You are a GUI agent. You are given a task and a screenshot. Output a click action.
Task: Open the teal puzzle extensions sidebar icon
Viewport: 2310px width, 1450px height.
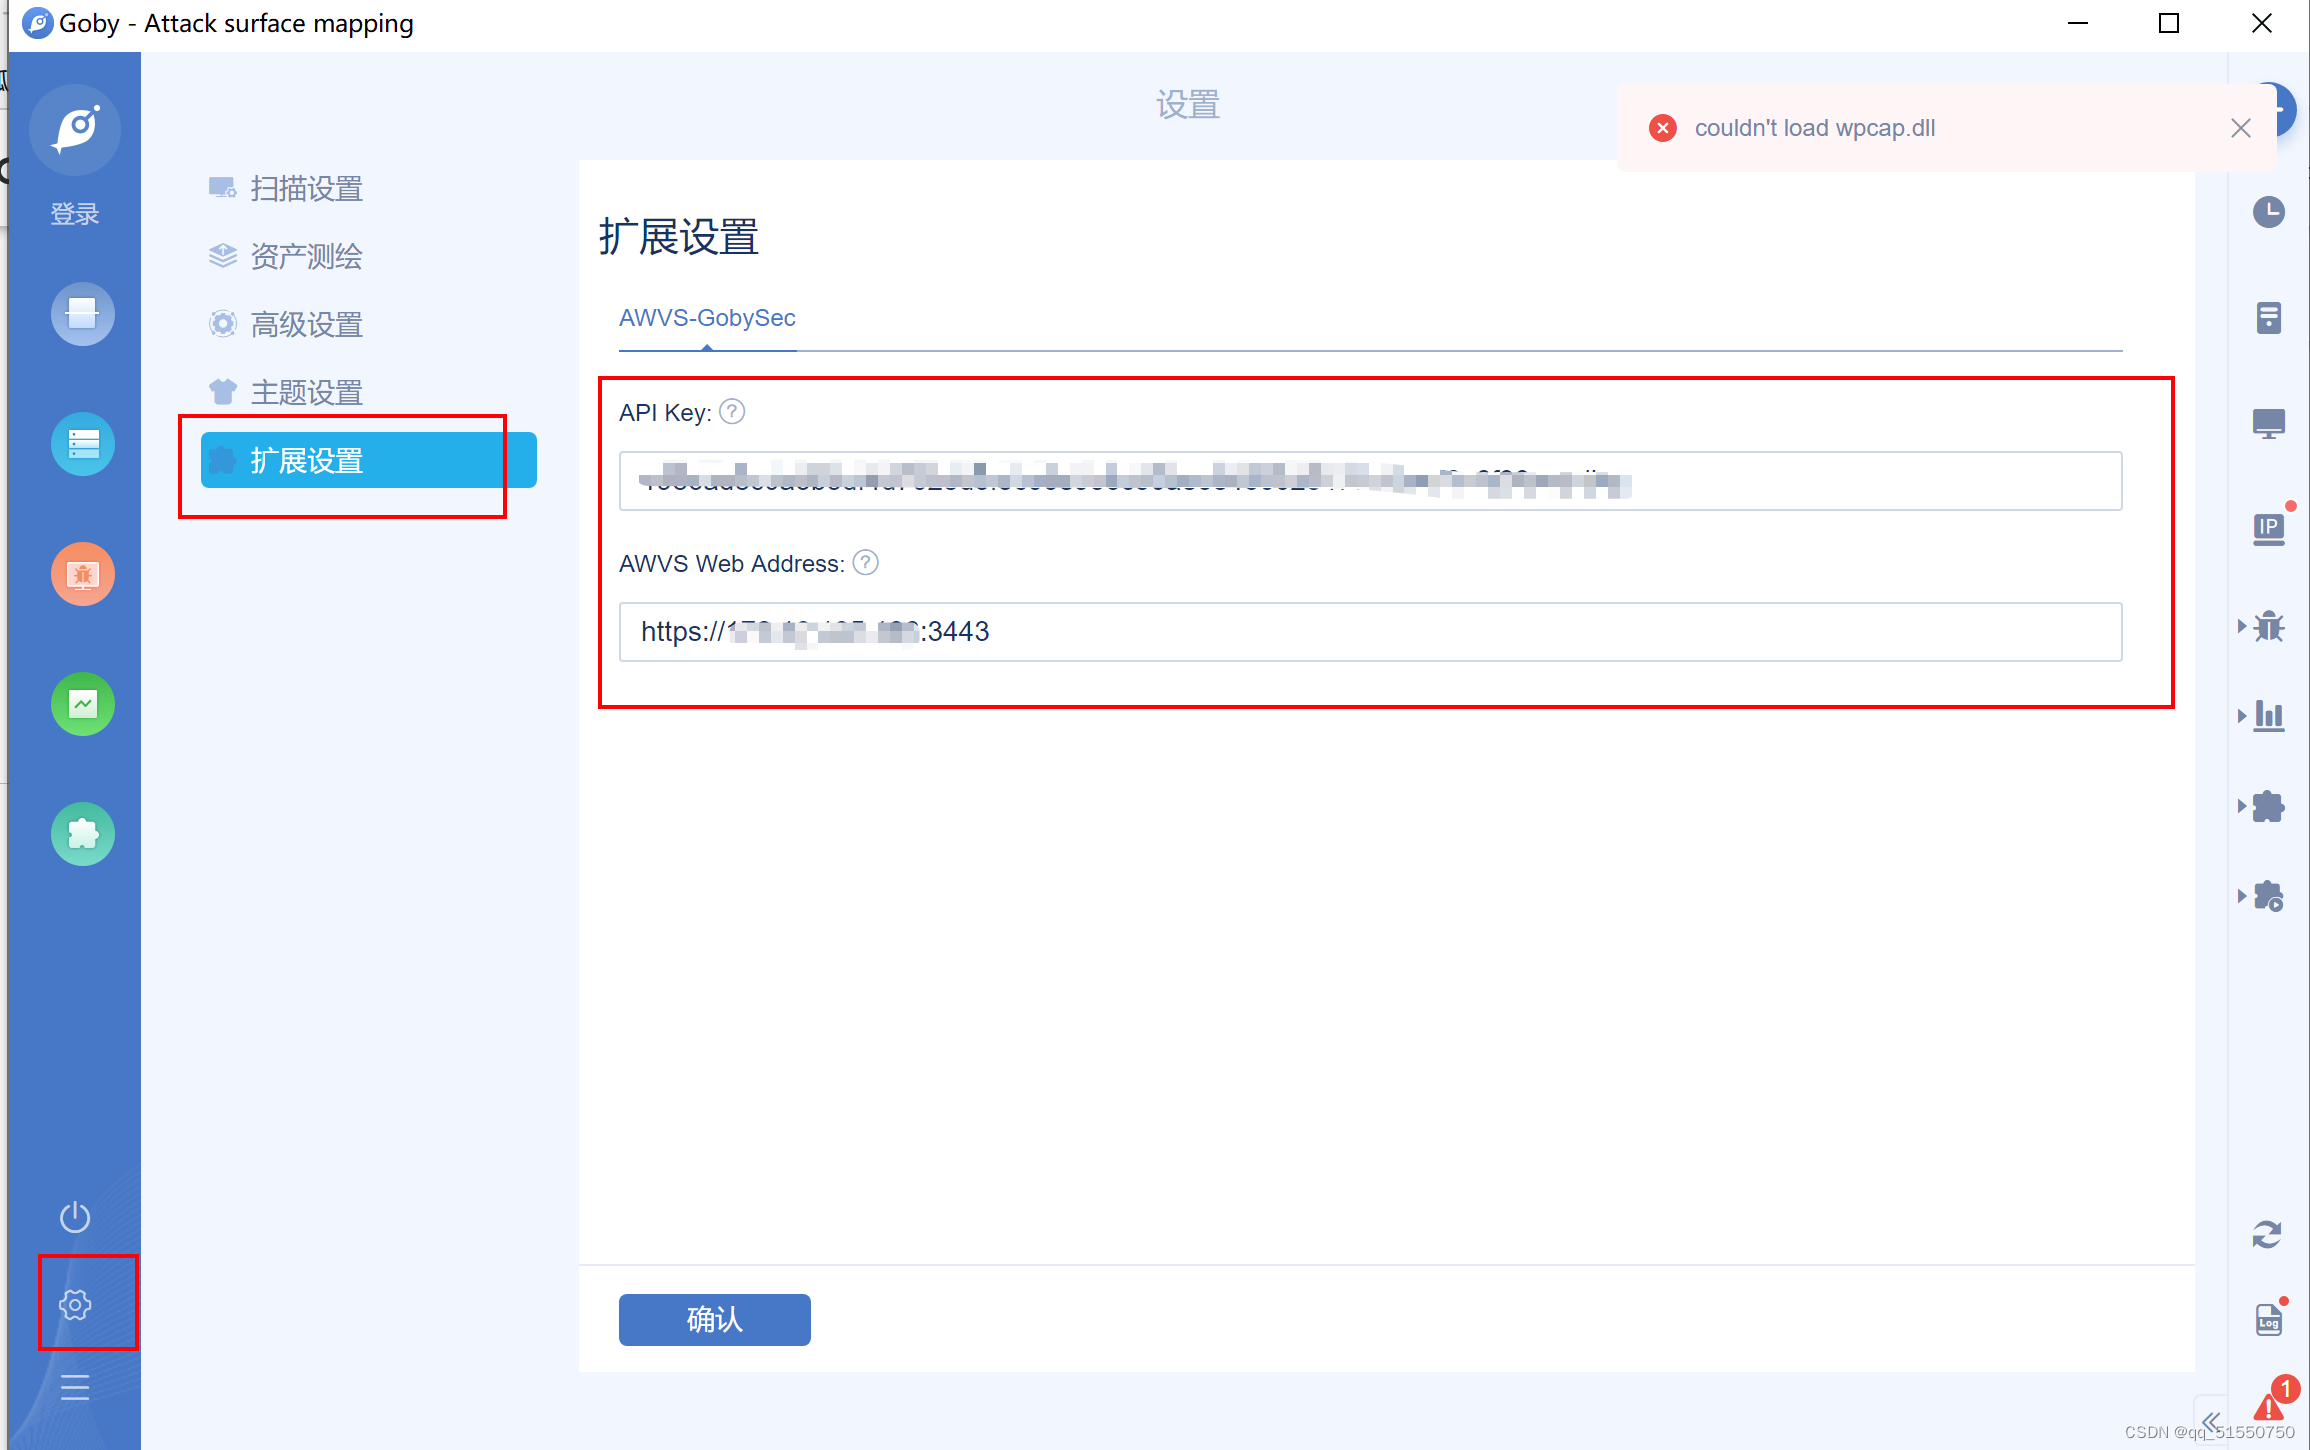83,834
